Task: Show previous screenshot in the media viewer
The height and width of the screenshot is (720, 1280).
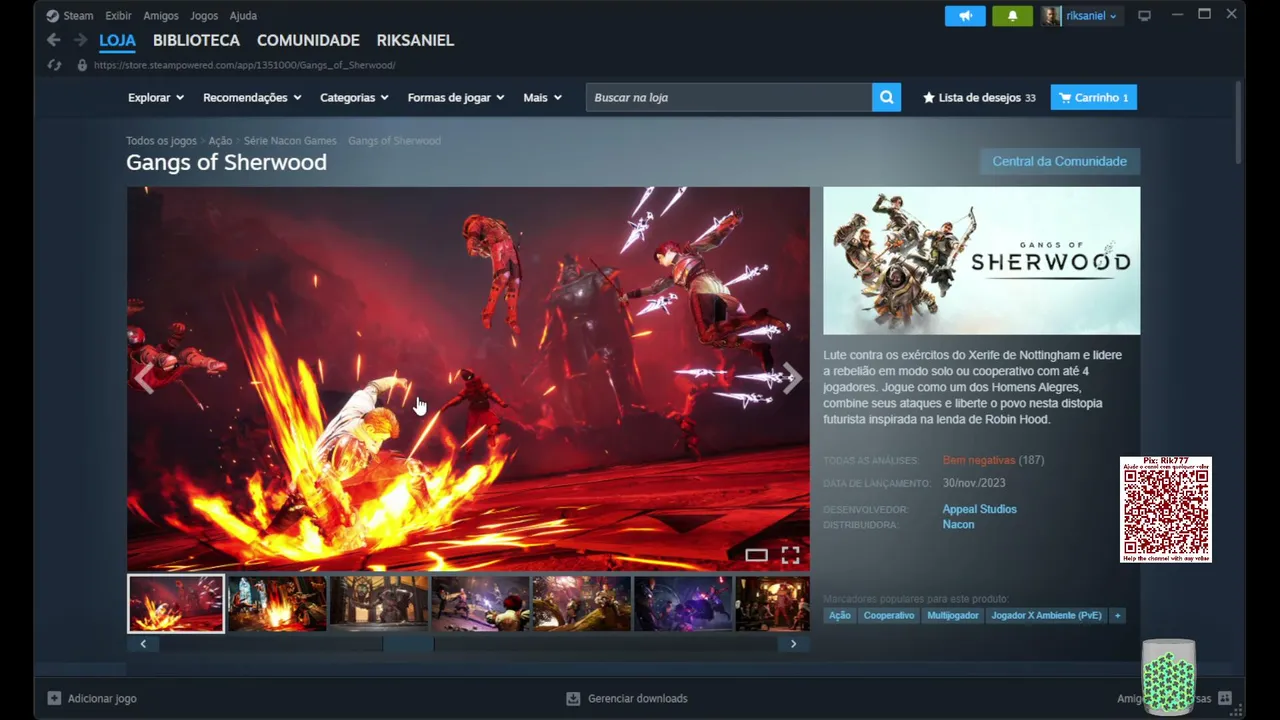Action: (x=144, y=378)
